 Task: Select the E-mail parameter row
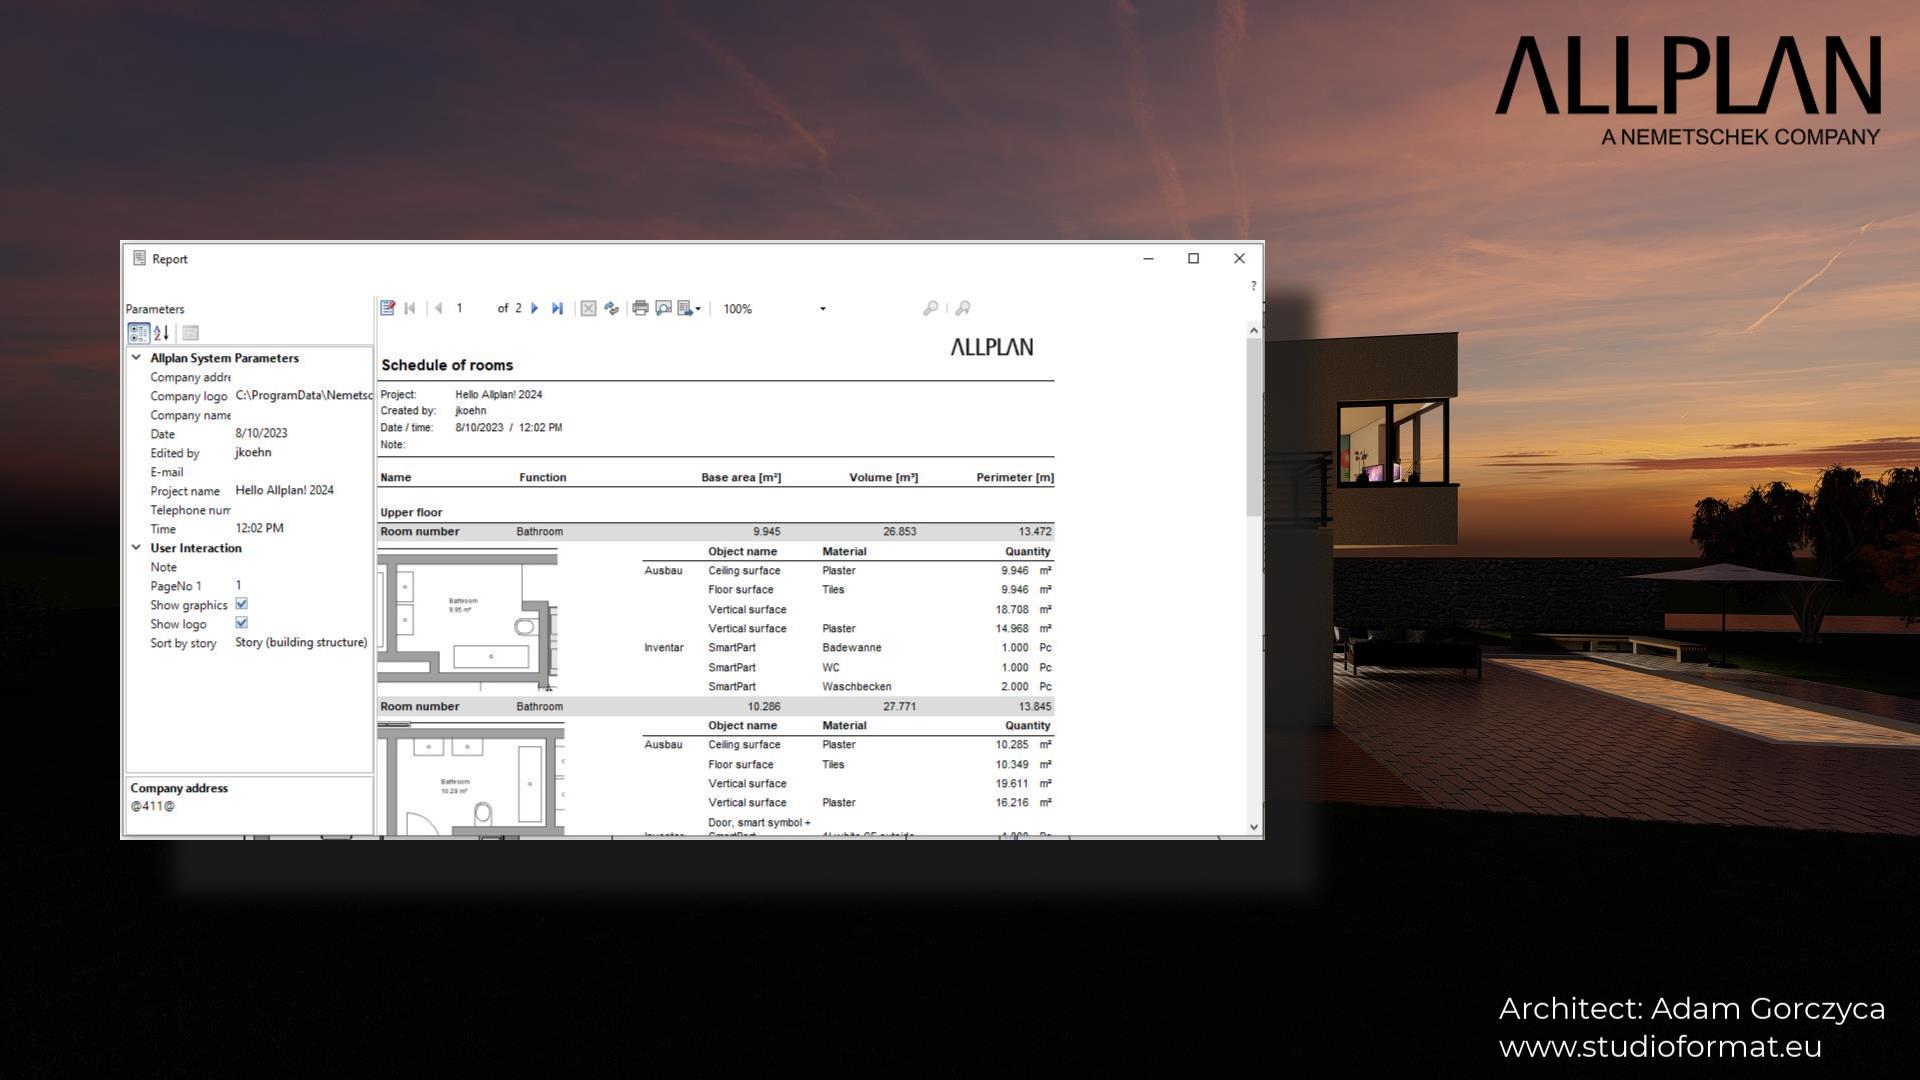[x=250, y=472]
